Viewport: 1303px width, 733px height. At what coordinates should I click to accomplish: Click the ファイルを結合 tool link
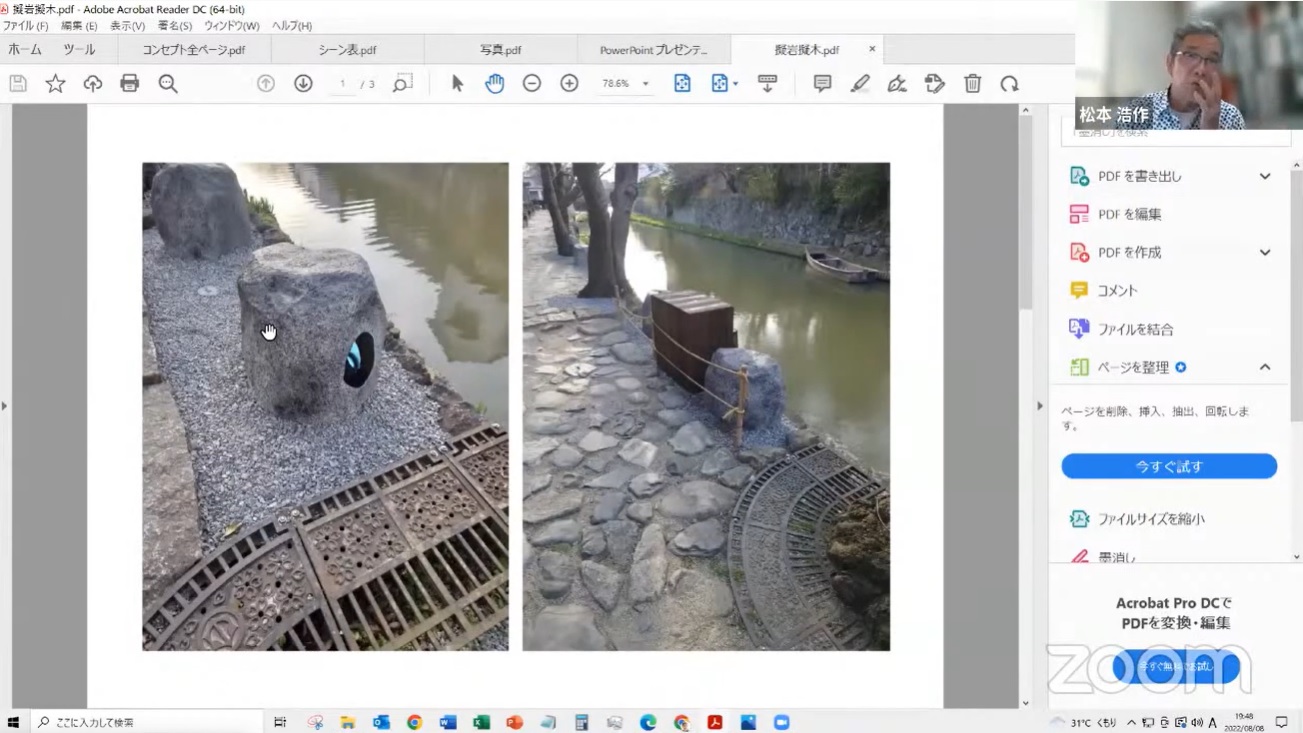[1135, 329]
